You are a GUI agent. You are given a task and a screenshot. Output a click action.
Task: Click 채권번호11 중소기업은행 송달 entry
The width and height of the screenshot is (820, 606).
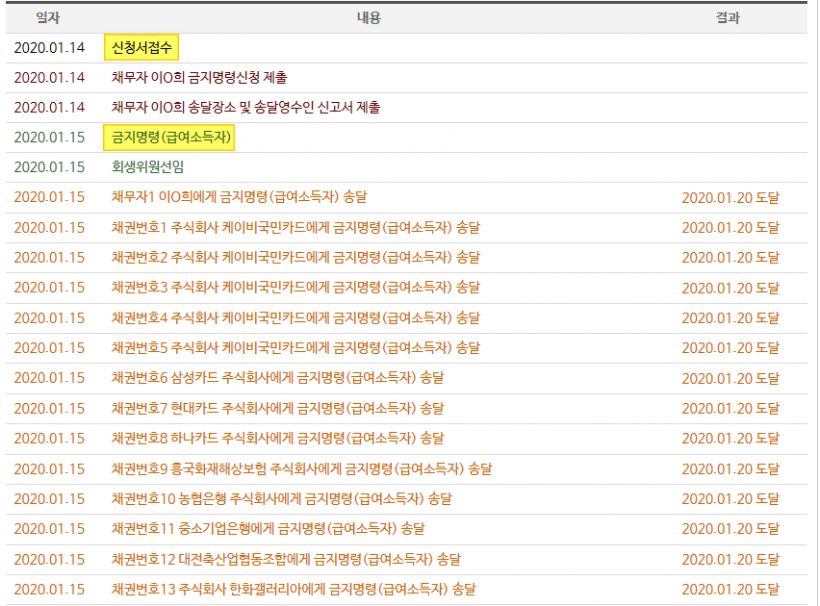268,528
